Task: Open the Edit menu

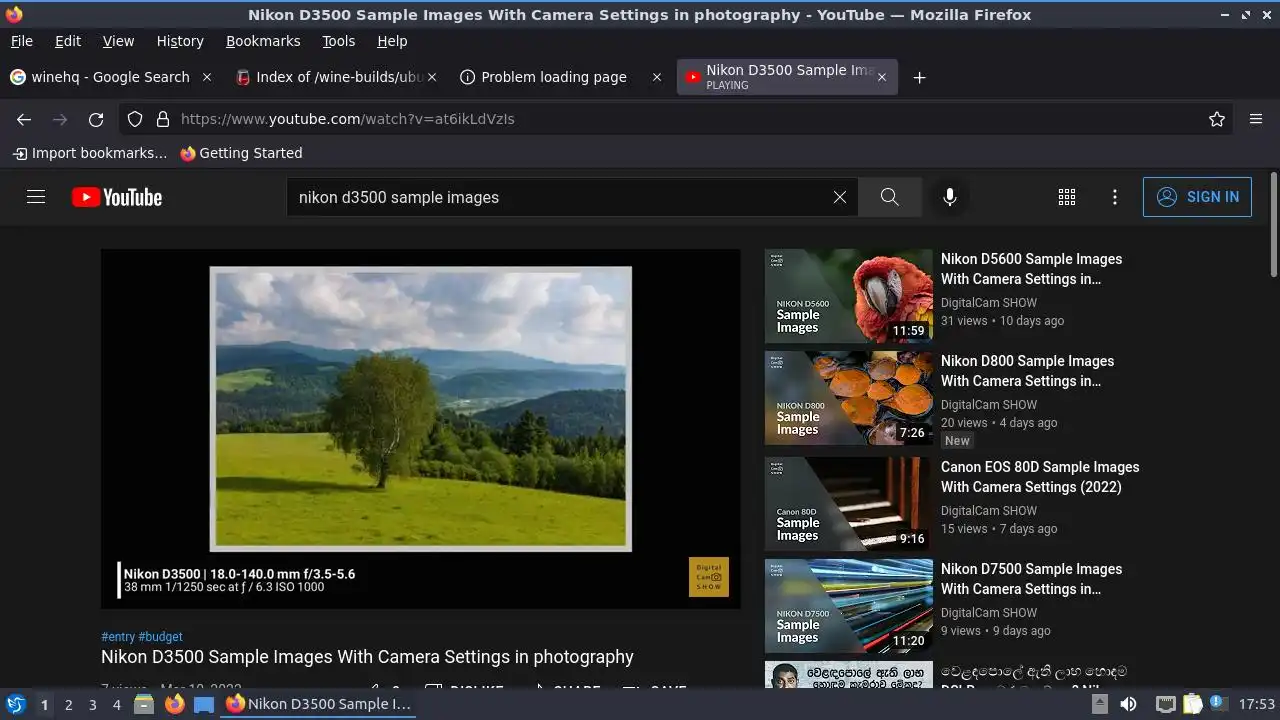Action: [x=68, y=41]
